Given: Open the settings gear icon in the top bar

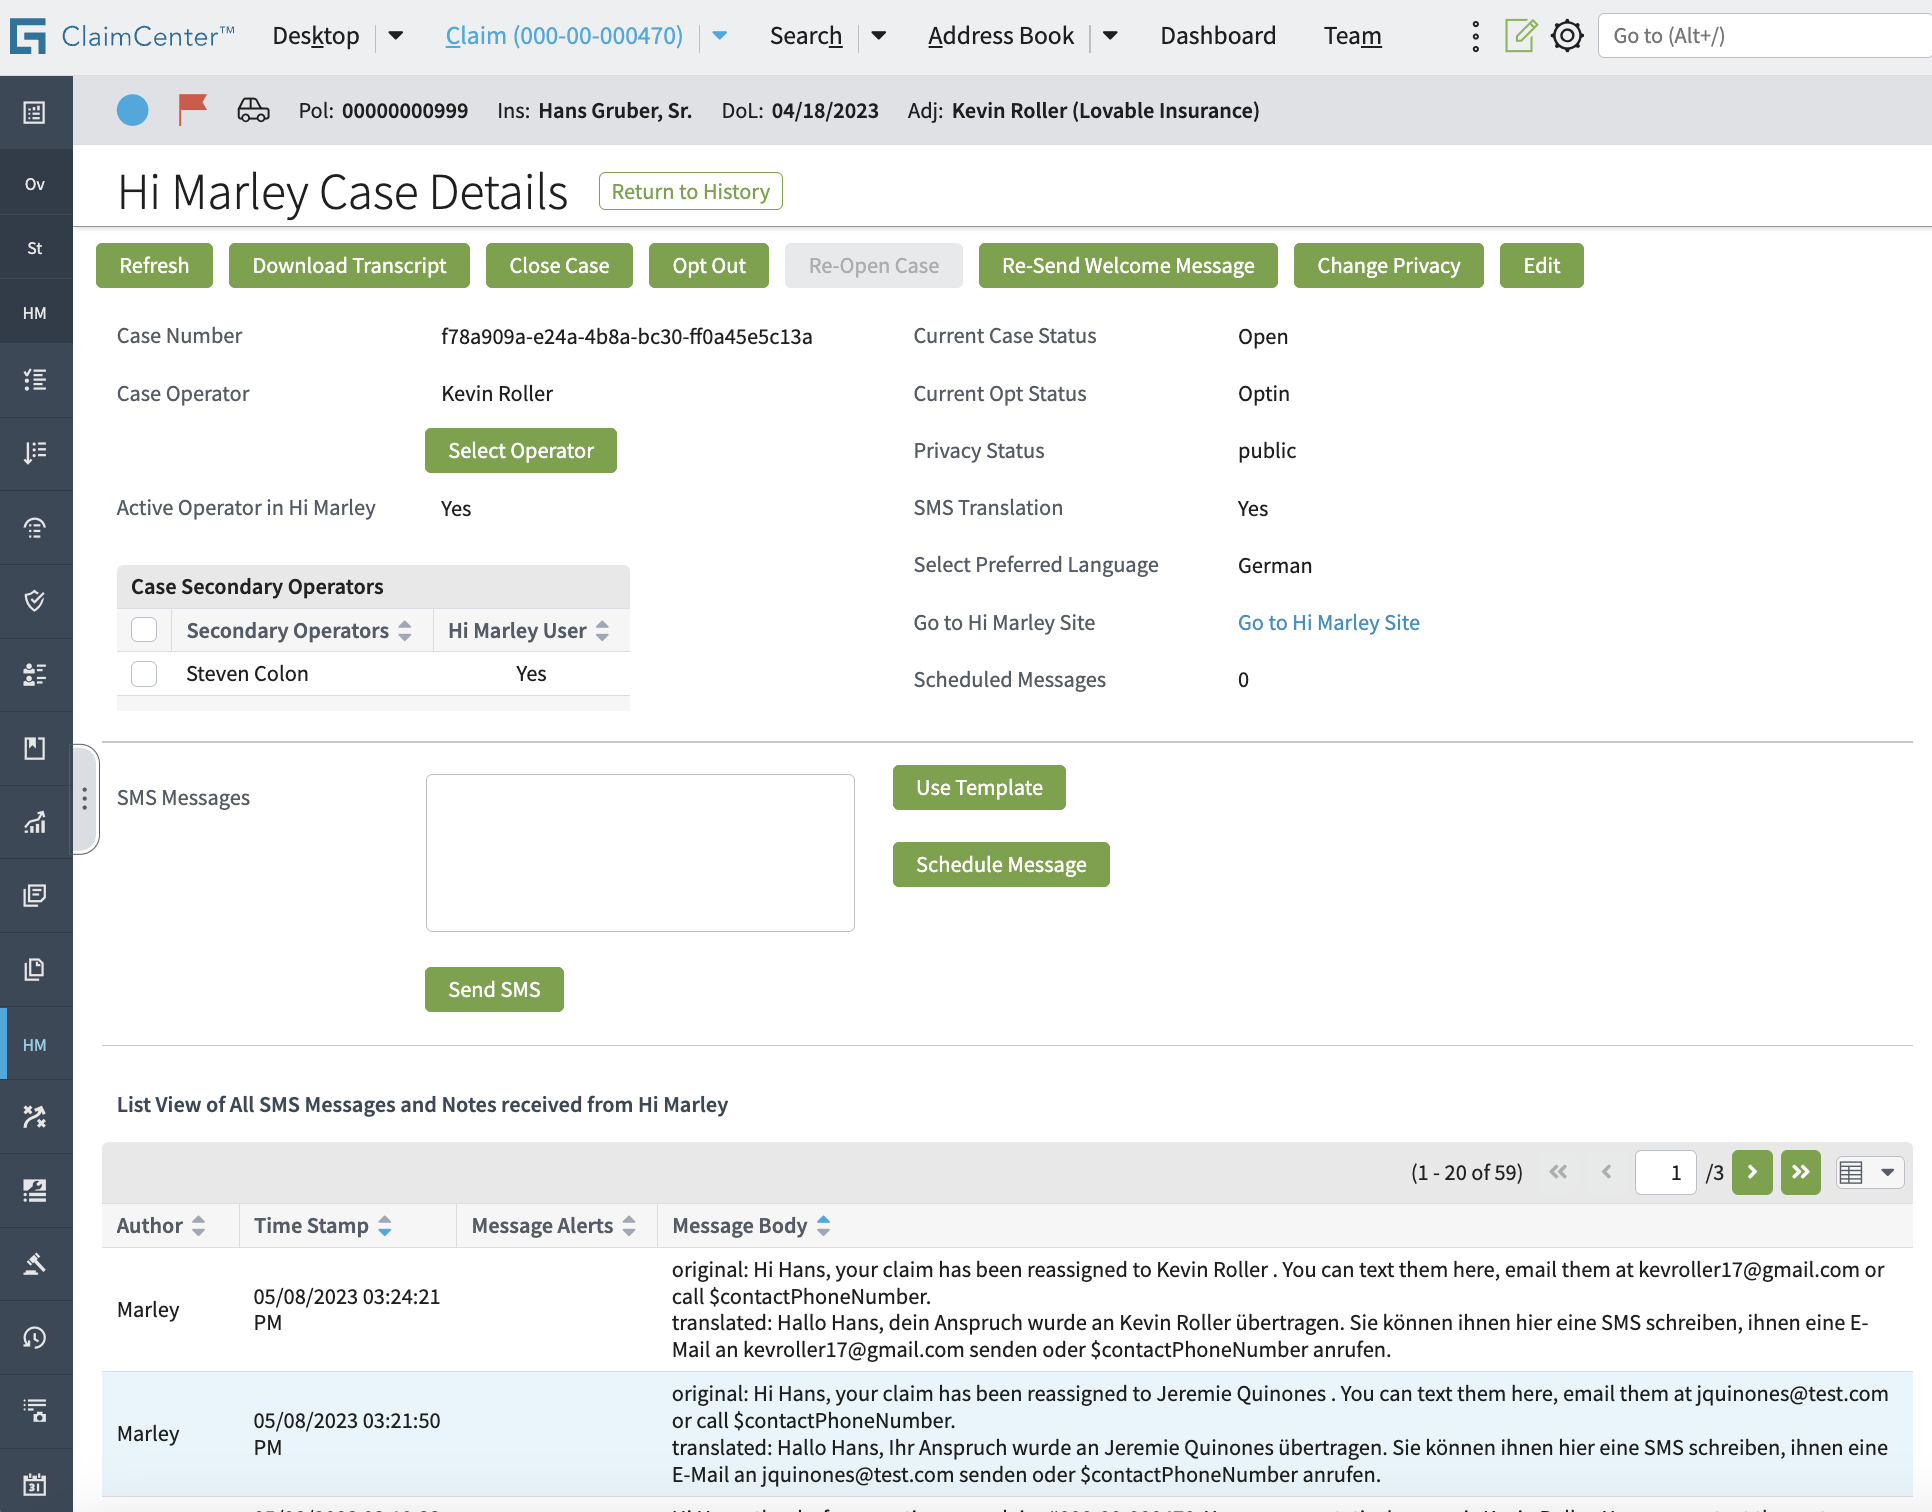Looking at the screenshot, I should point(1566,35).
